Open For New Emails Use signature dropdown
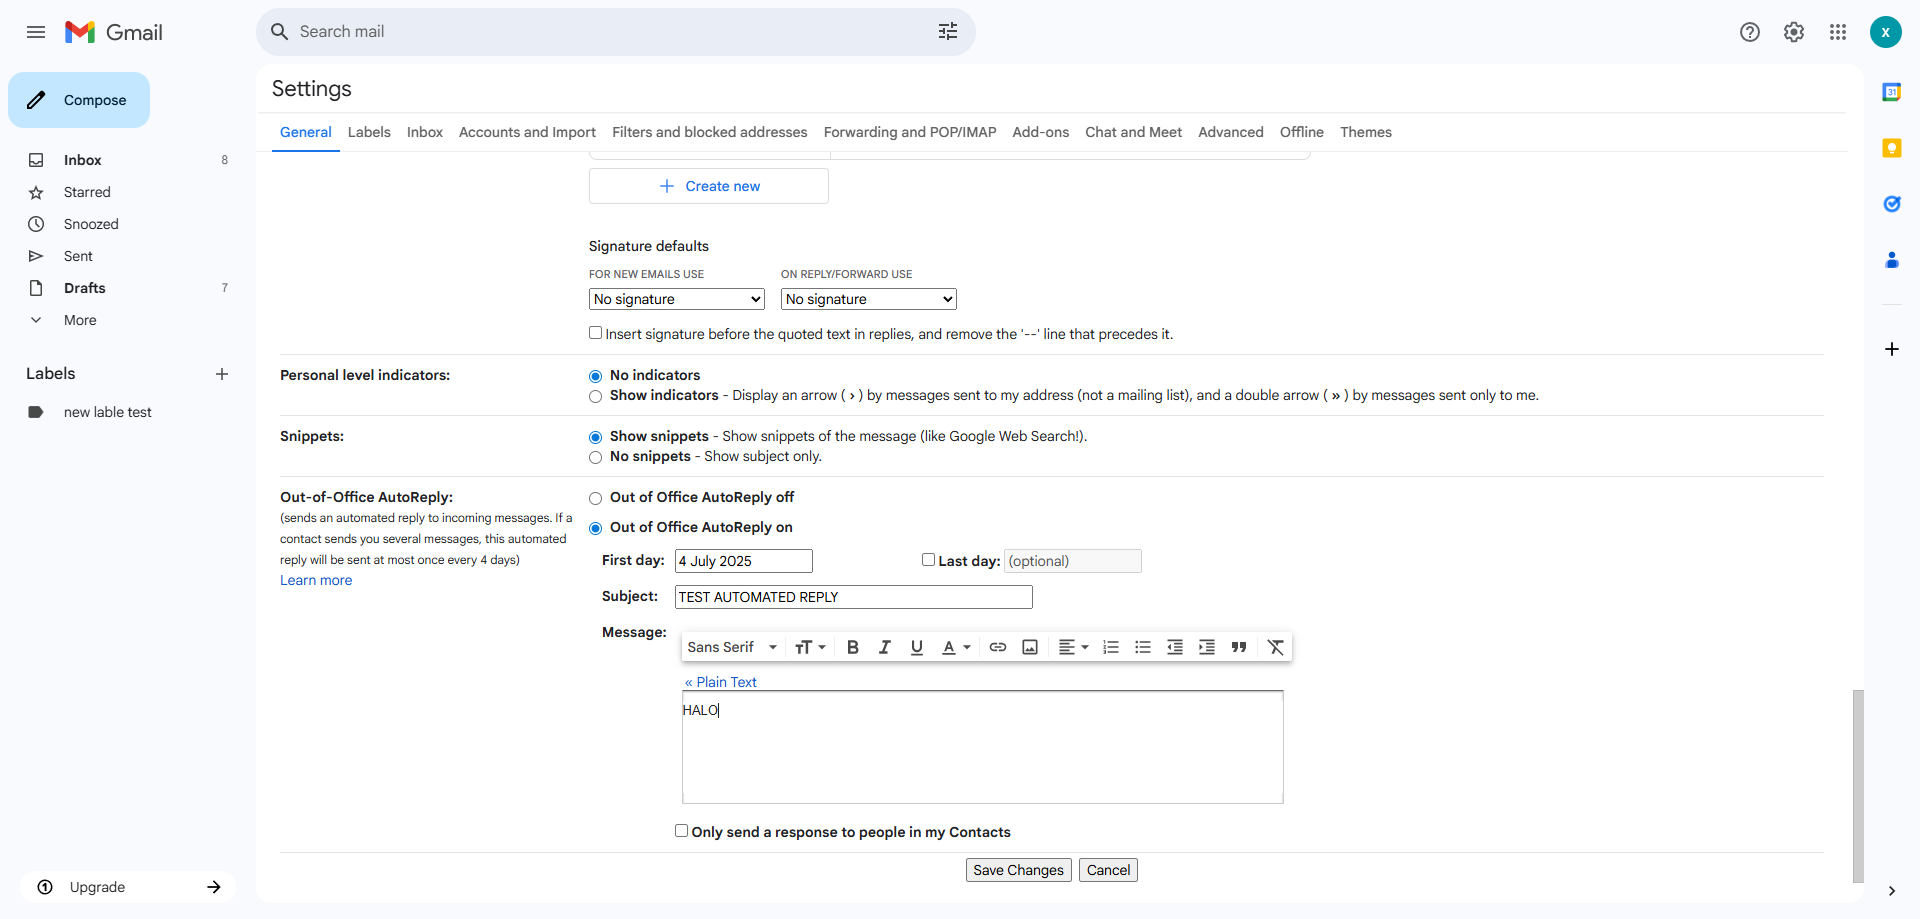1920x919 pixels. click(x=677, y=299)
